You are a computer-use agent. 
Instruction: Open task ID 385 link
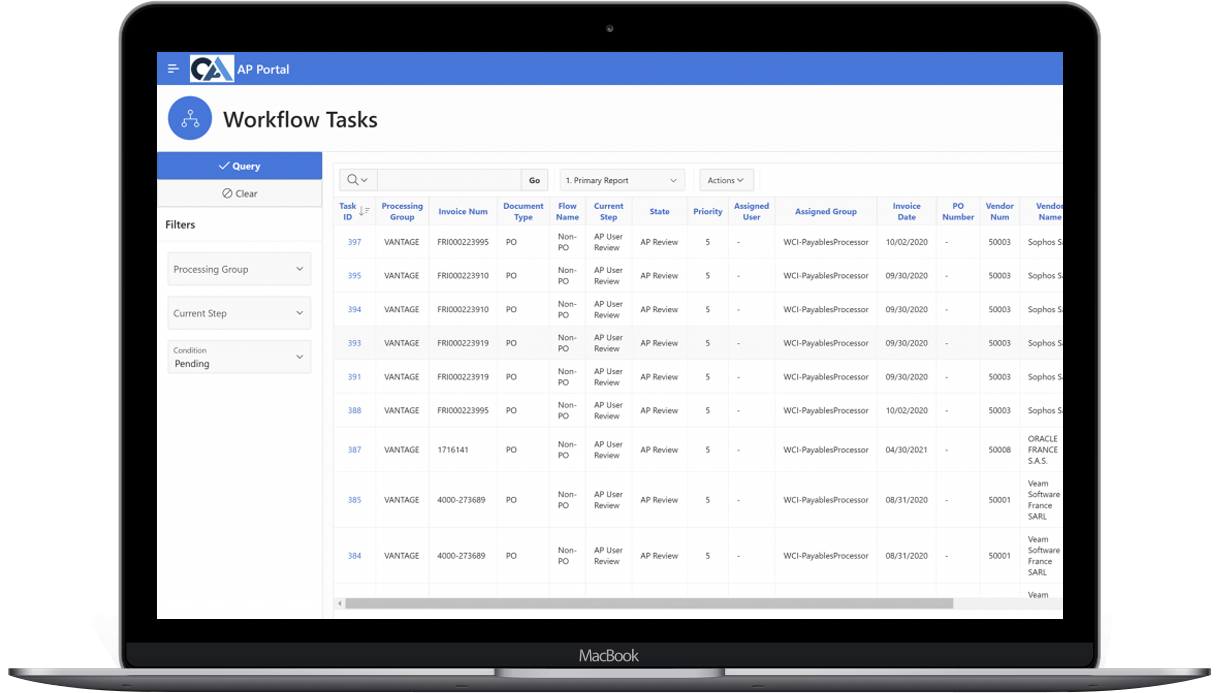pos(354,500)
